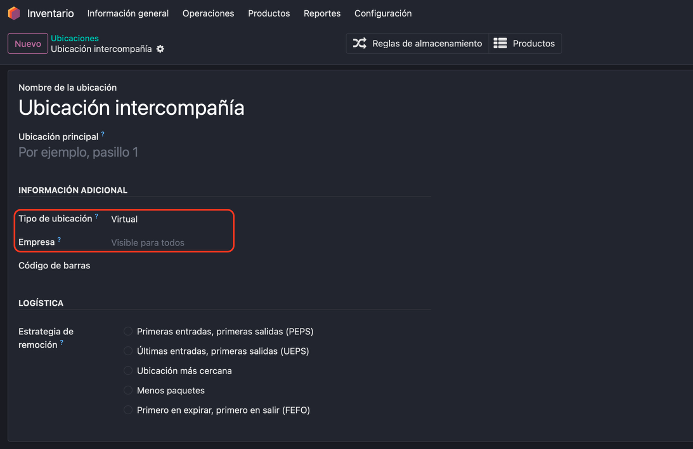
Task: Click the Inventario app logo icon
Action: coord(14,14)
